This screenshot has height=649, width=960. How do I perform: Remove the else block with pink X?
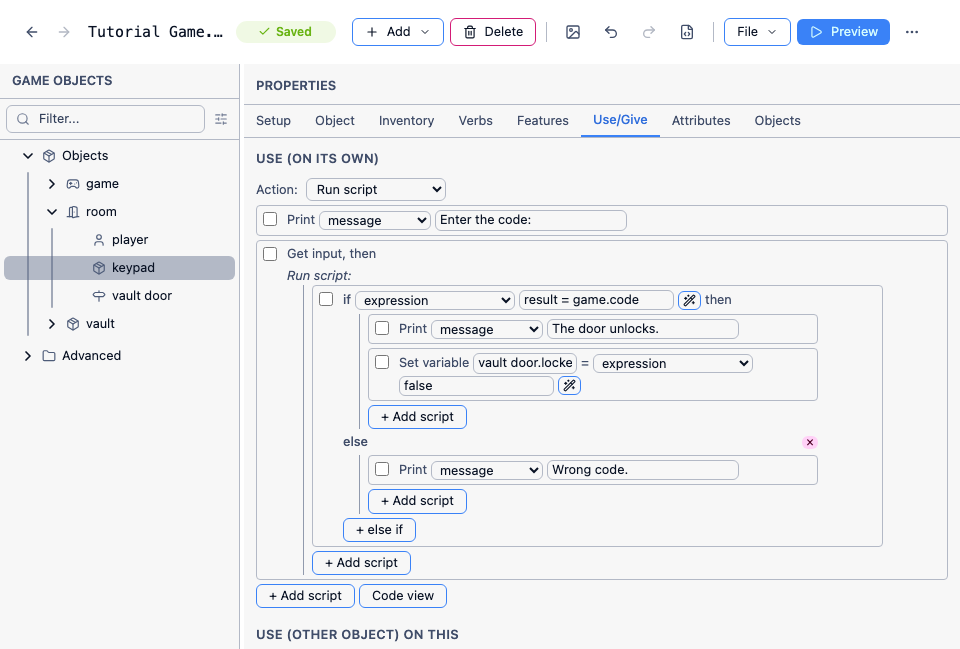(809, 442)
